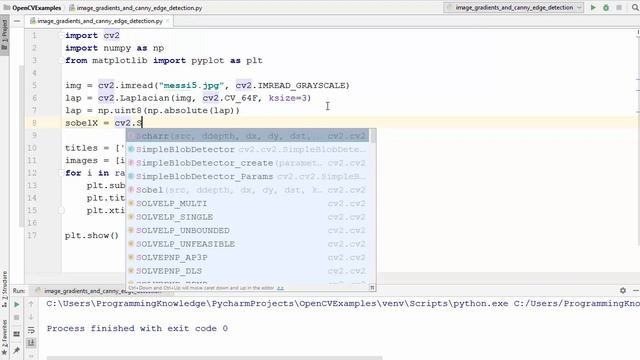This screenshot has height=360, width=640.
Task: Choose SimpleBlobDetector_create from the completion list
Action: pos(247,163)
